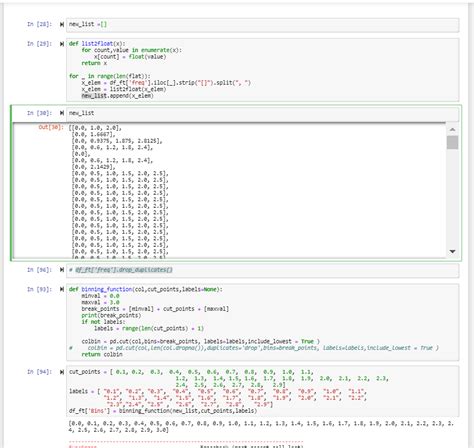
Task: Click the line 'return colbin'
Action: point(102,354)
